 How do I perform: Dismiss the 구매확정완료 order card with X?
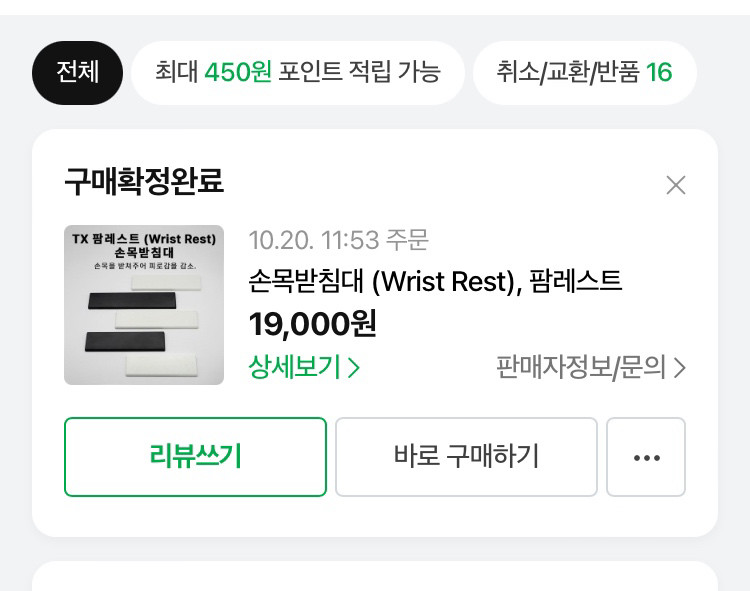pos(676,185)
